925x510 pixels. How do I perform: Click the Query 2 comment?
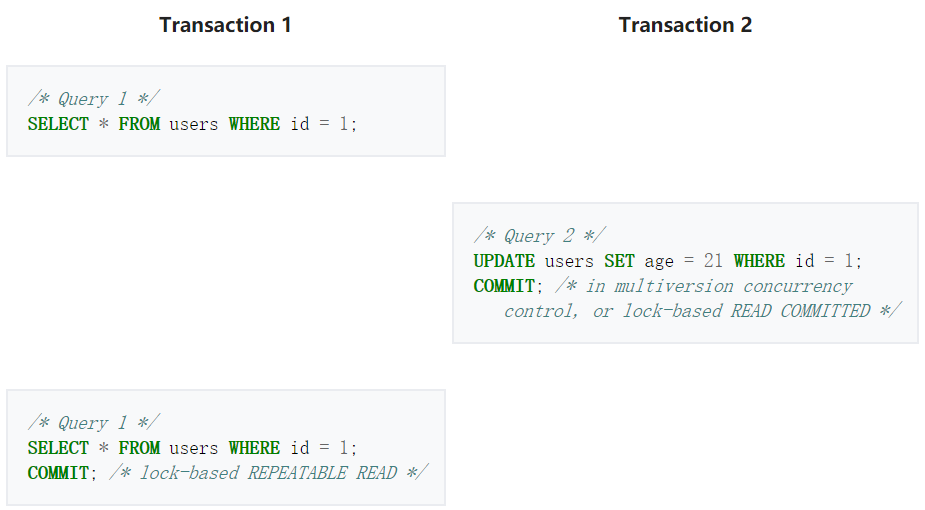pyautogui.click(x=539, y=236)
